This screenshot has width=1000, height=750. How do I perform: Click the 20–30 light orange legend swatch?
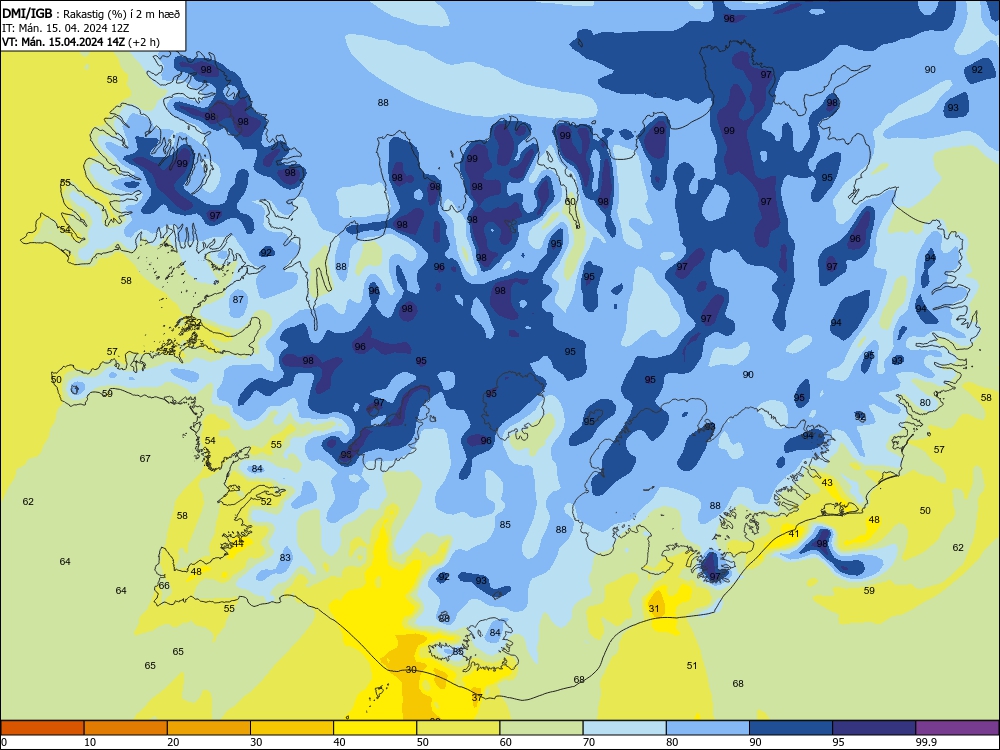209,728
